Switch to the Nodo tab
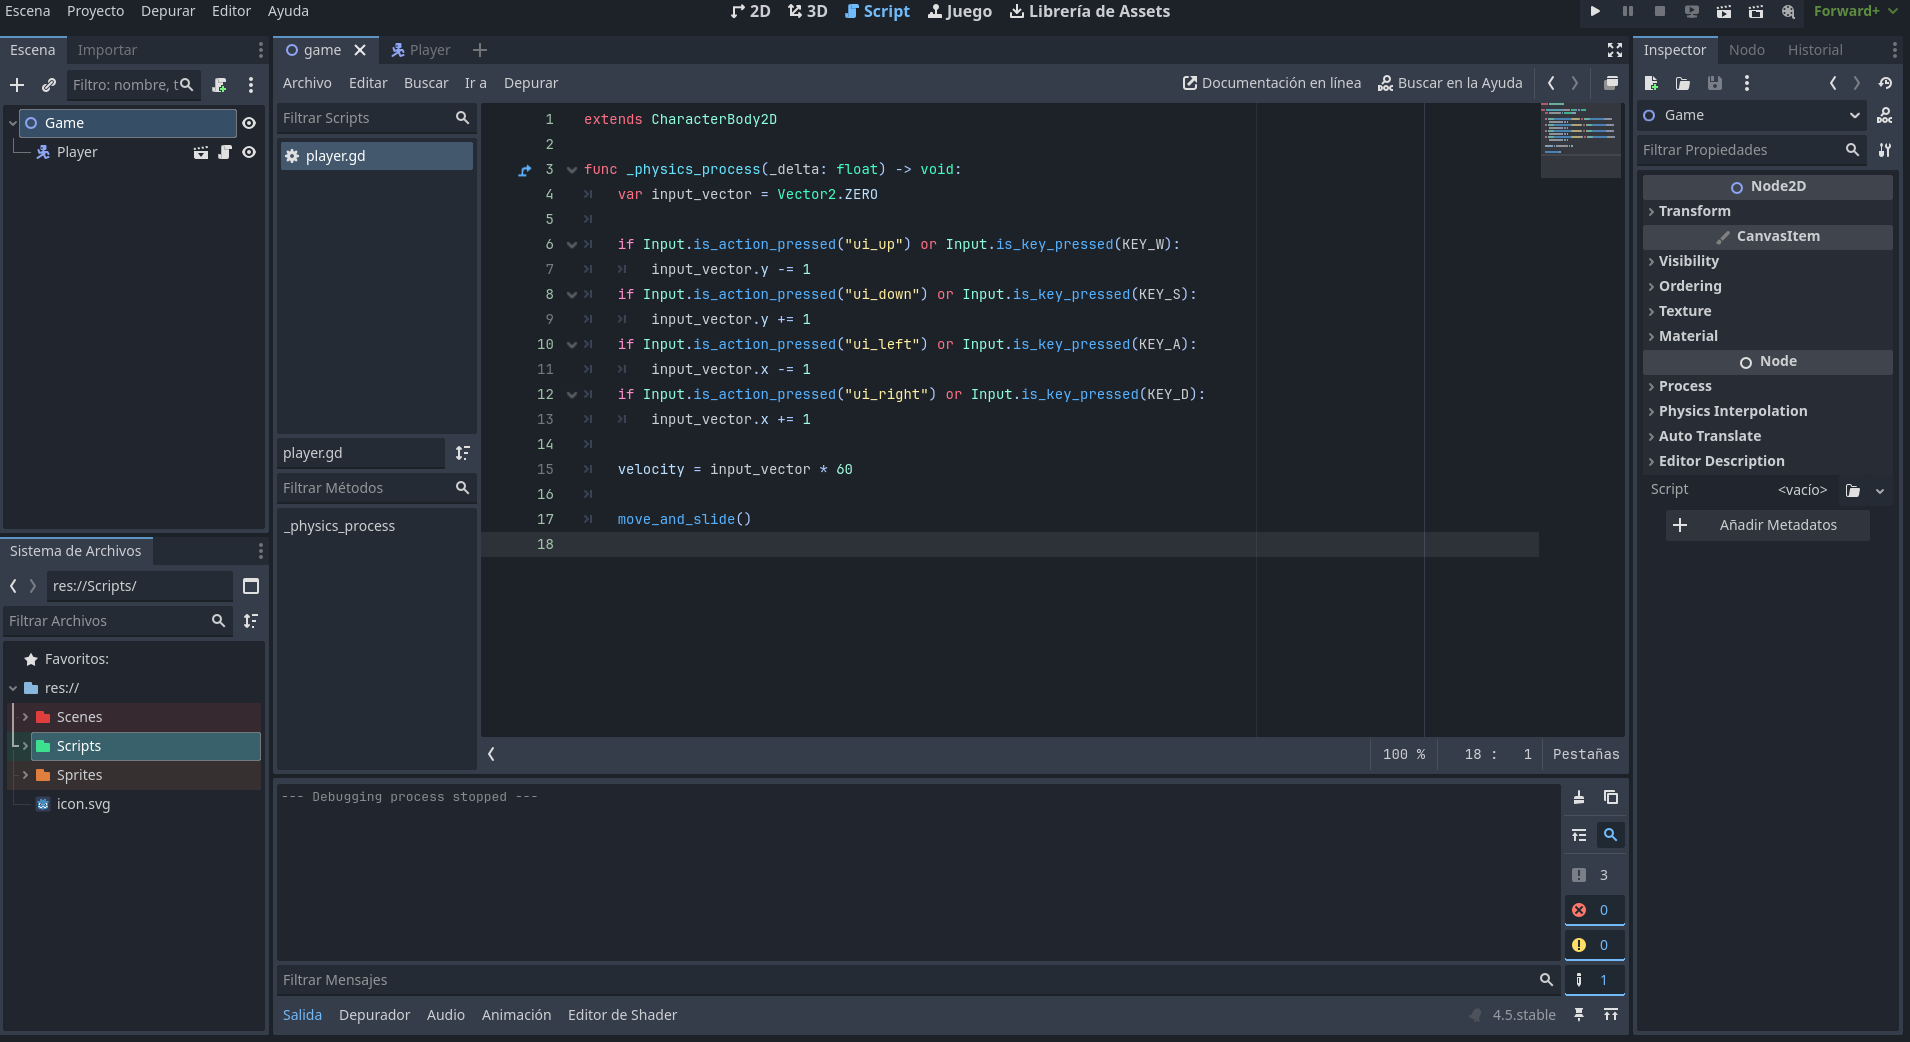 click(1746, 50)
